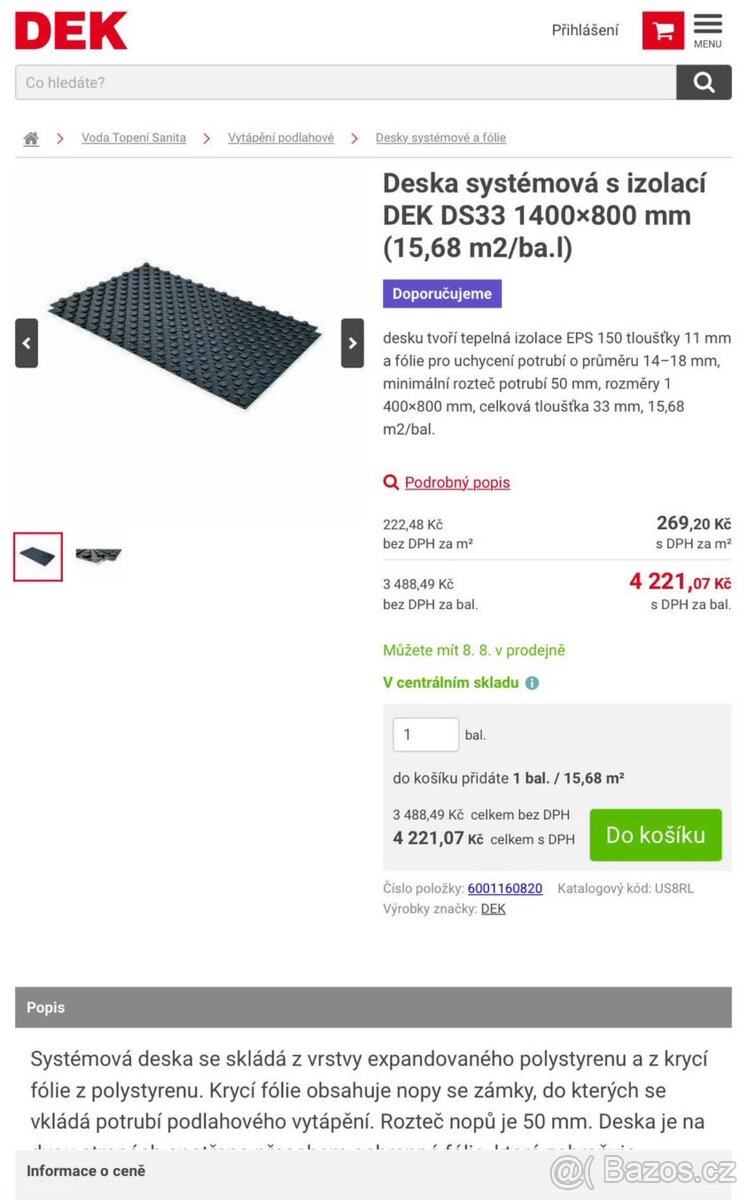Switch to the Popis section
The width and height of the screenshot is (747, 1200).
point(45,1008)
